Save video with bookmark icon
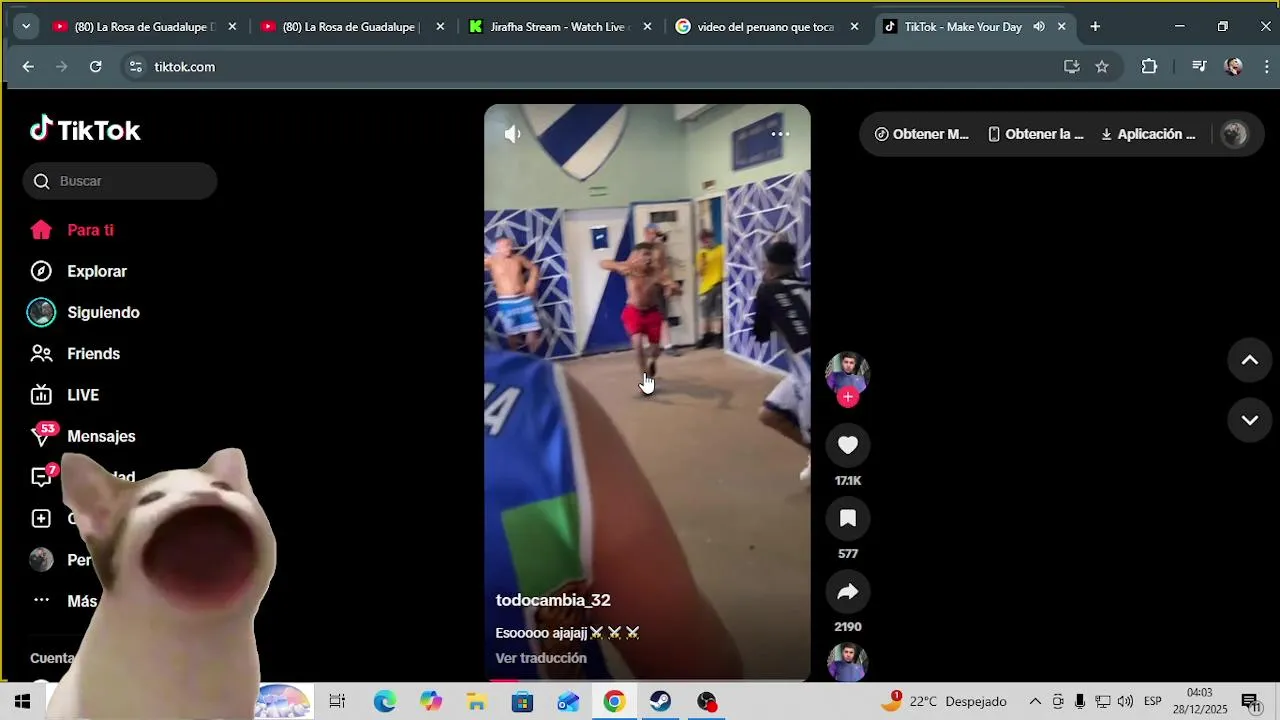Screen dimensions: 1280x720 click(848, 518)
